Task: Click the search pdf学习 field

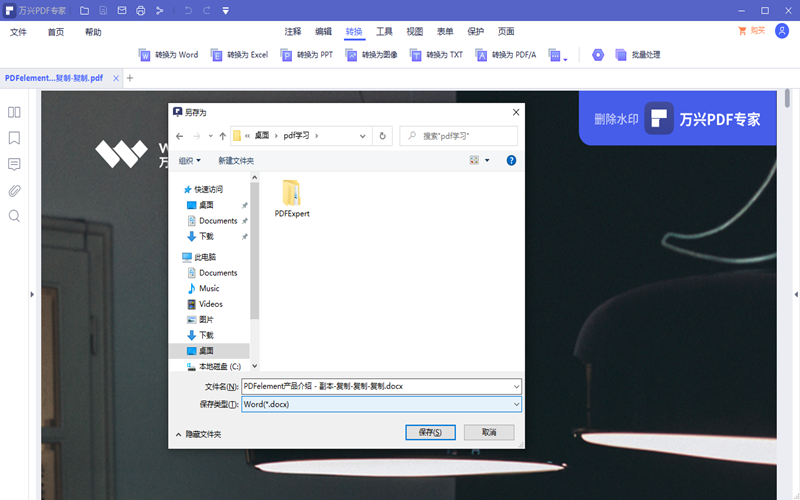Action: point(458,136)
